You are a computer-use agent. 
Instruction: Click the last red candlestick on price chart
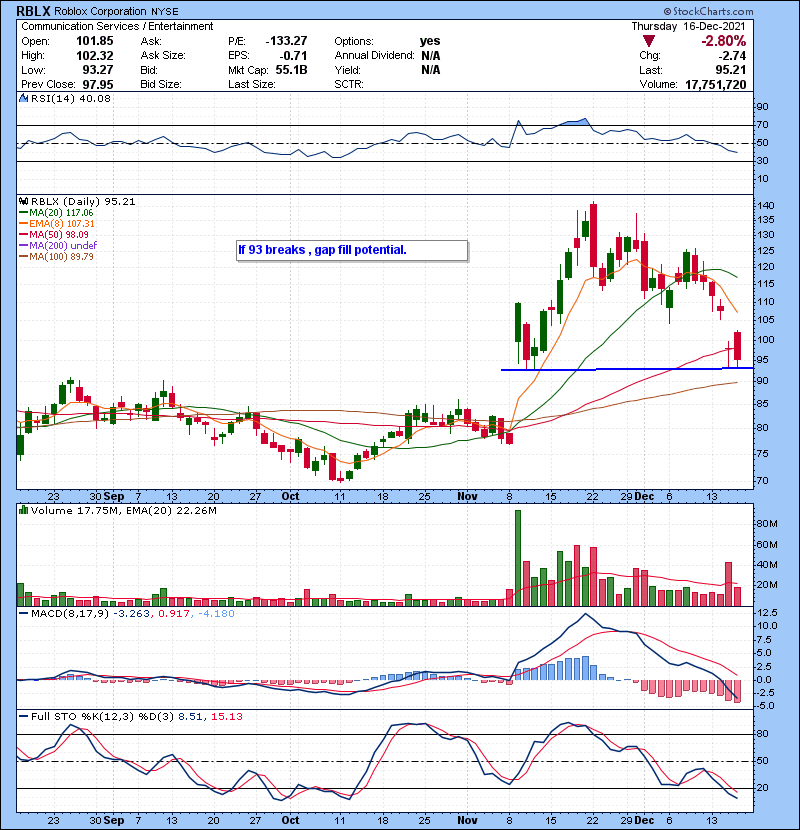(737, 345)
